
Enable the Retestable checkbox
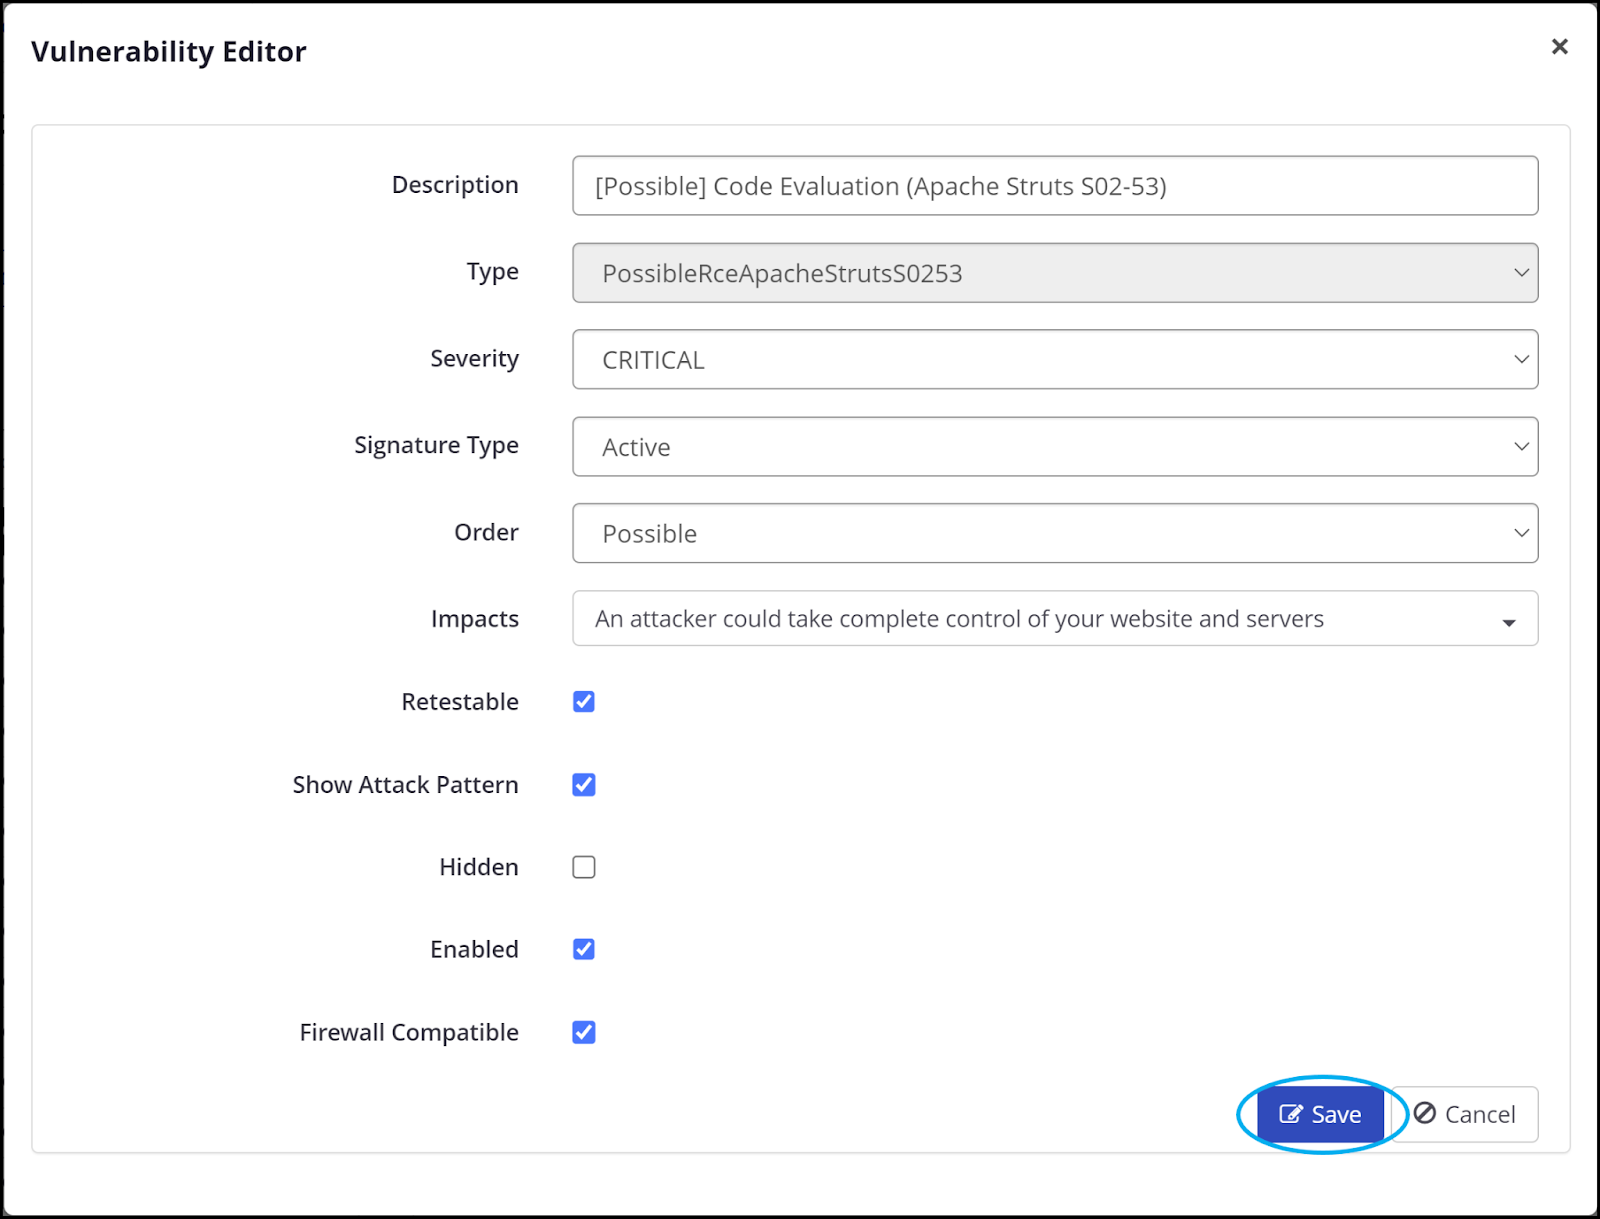[584, 701]
